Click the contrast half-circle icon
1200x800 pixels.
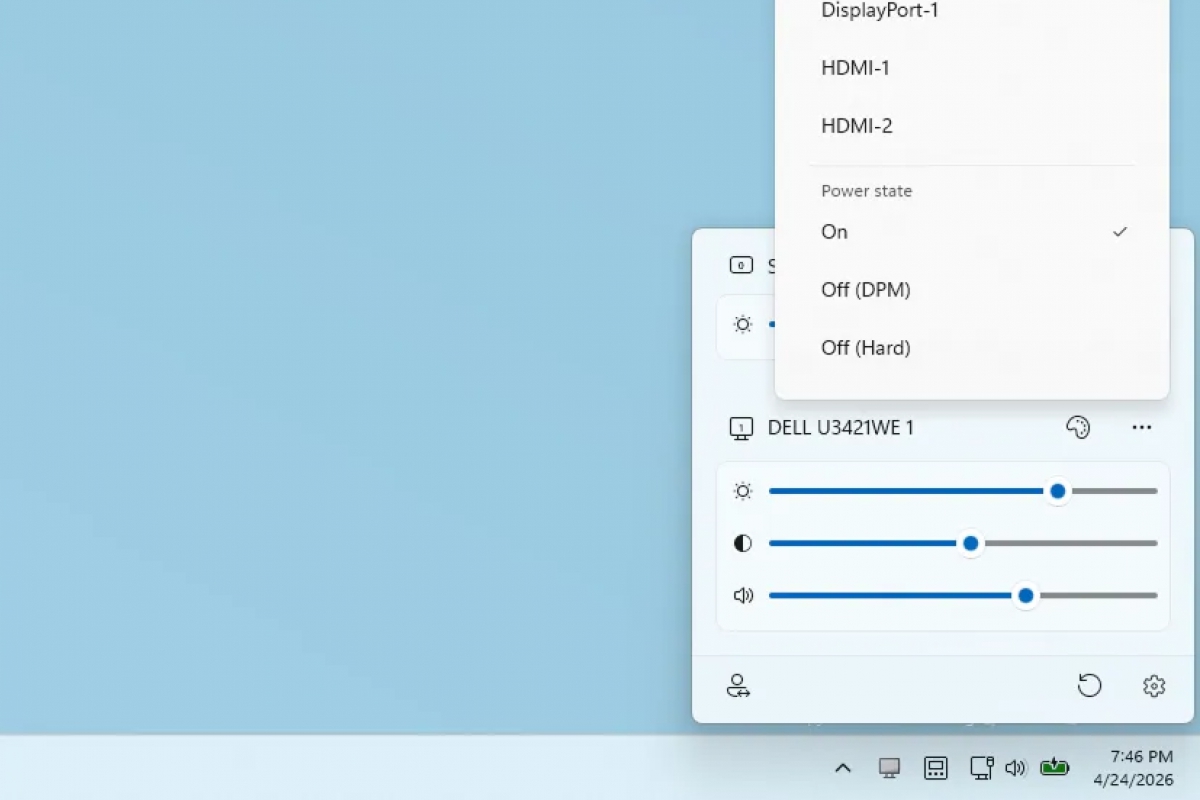(742, 543)
